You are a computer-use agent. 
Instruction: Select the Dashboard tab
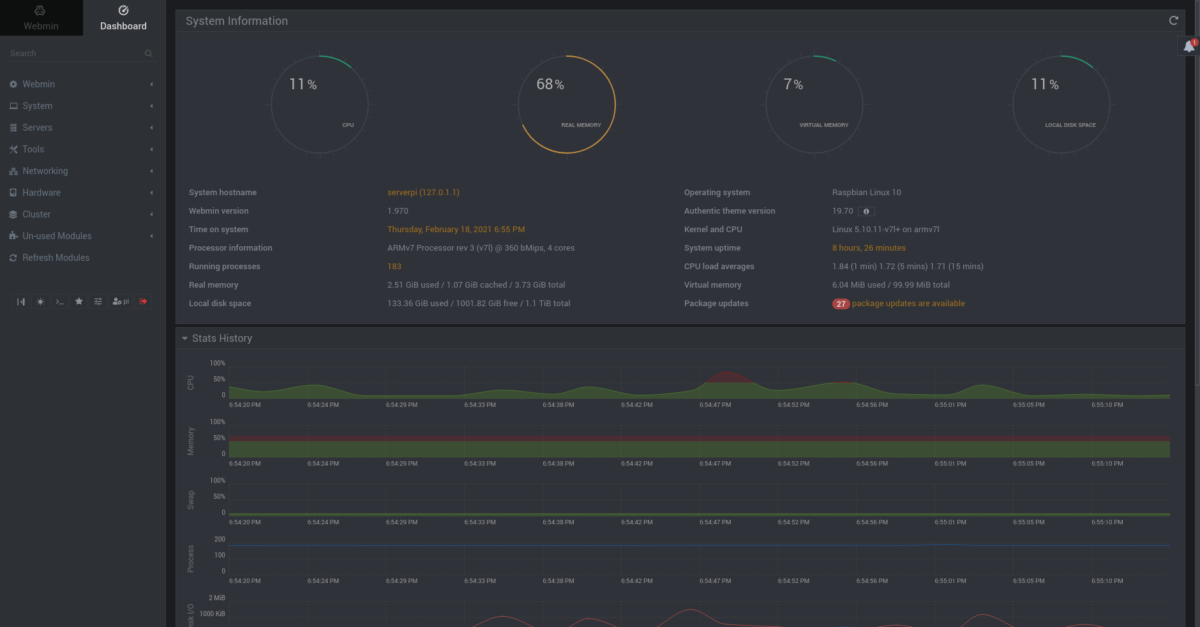(x=123, y=17)
